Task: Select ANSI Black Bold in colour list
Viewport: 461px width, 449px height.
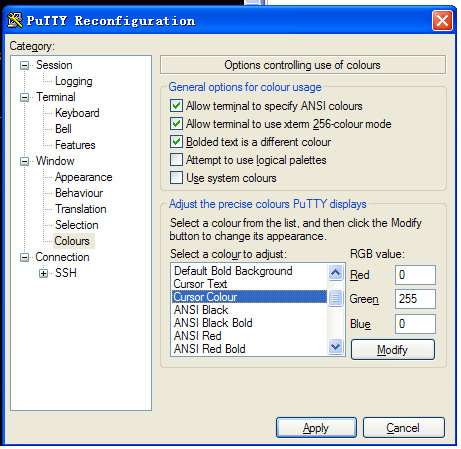Action: (x=249, y=323)
